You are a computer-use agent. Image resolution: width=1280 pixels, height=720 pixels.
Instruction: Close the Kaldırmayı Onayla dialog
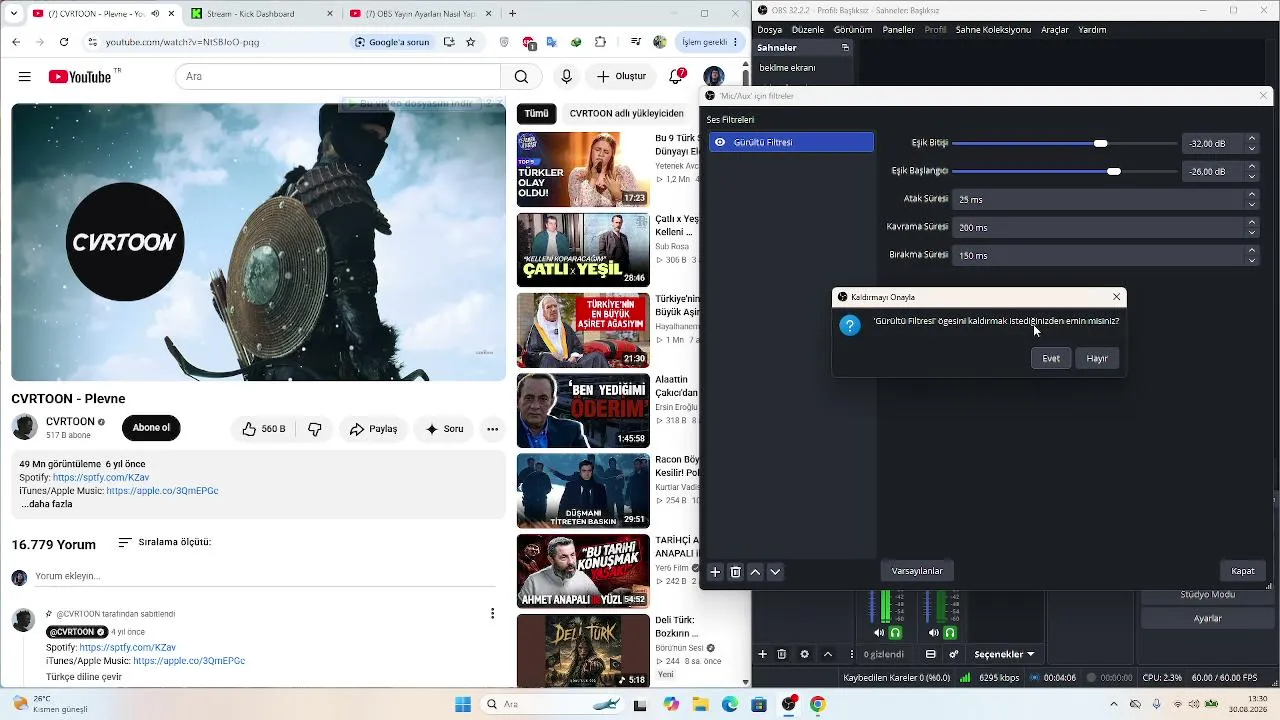click(1116, 297)
